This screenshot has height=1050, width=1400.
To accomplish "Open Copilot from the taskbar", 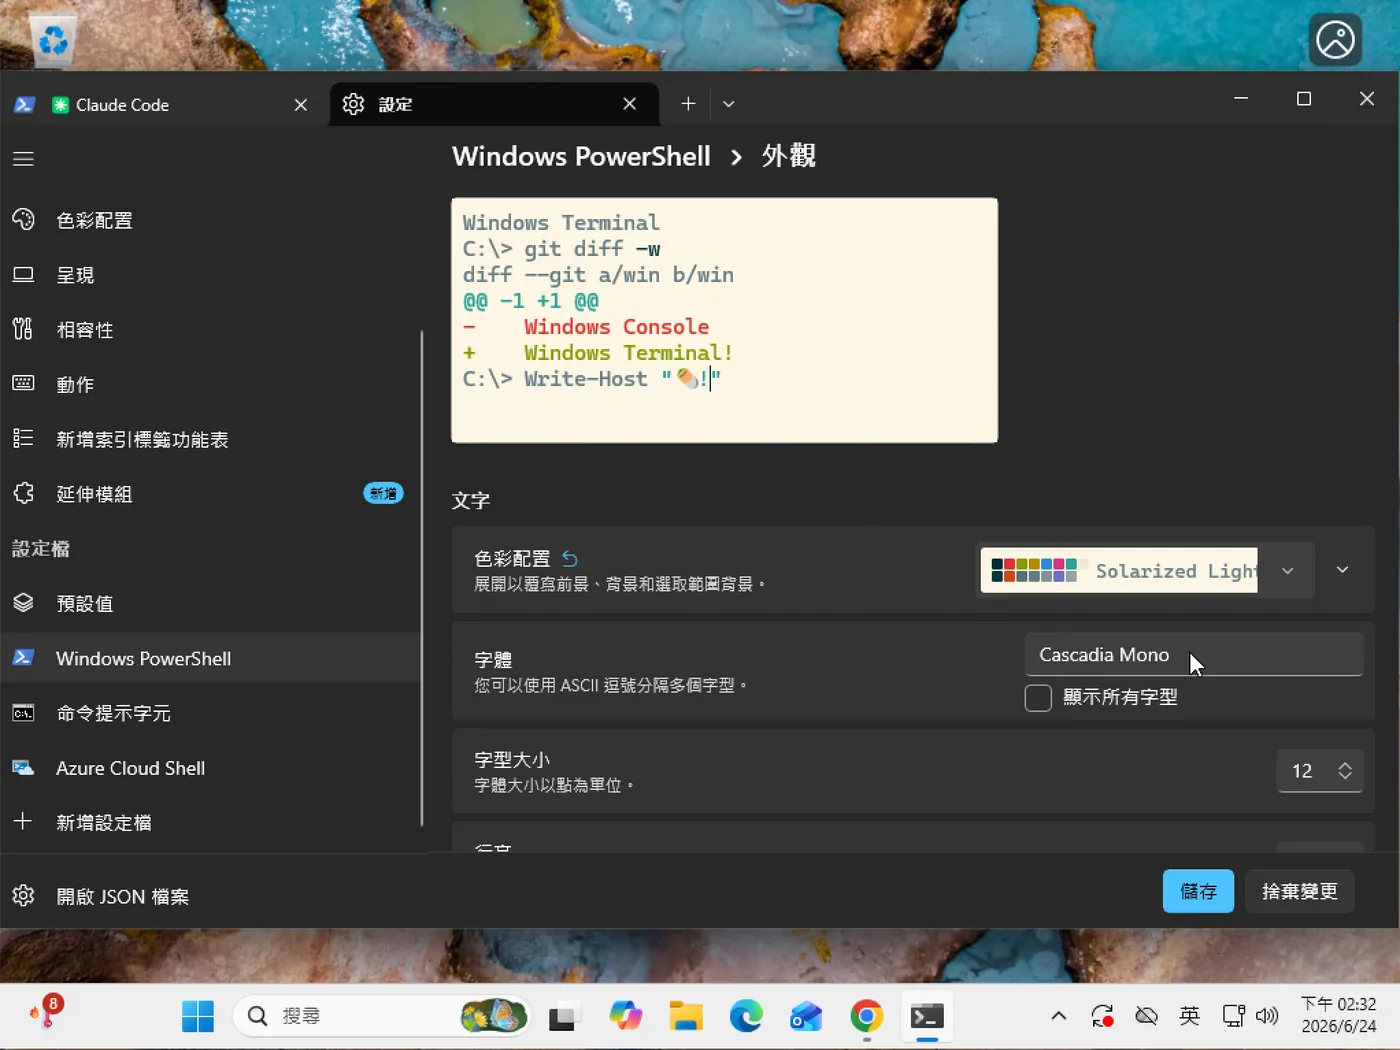I will (626, 1016).
